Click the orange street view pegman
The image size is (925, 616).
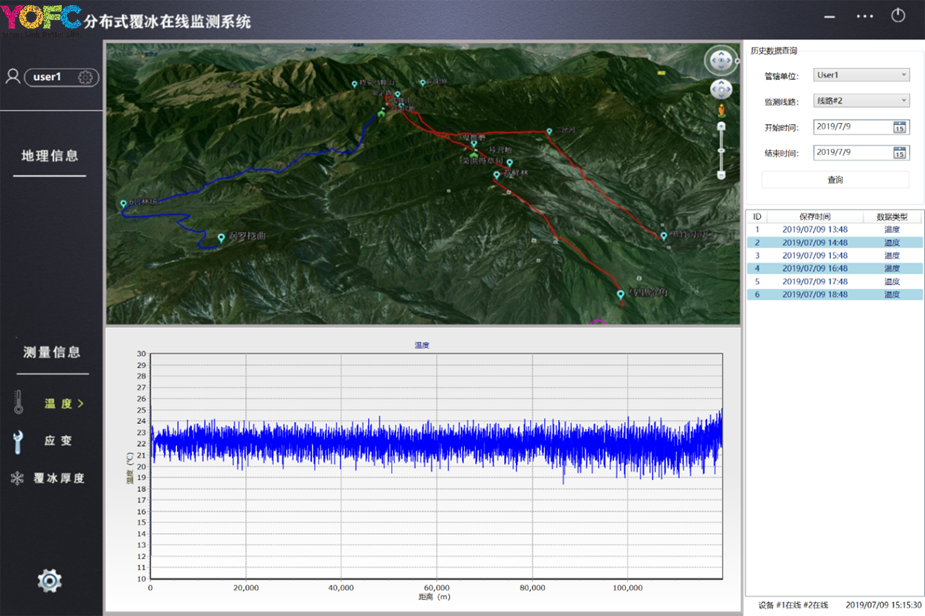721,108
